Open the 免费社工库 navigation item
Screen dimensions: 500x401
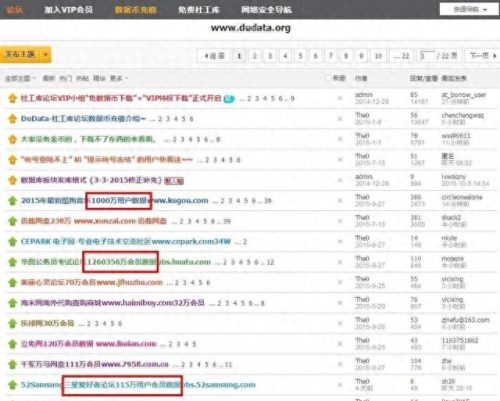point(199,10)
